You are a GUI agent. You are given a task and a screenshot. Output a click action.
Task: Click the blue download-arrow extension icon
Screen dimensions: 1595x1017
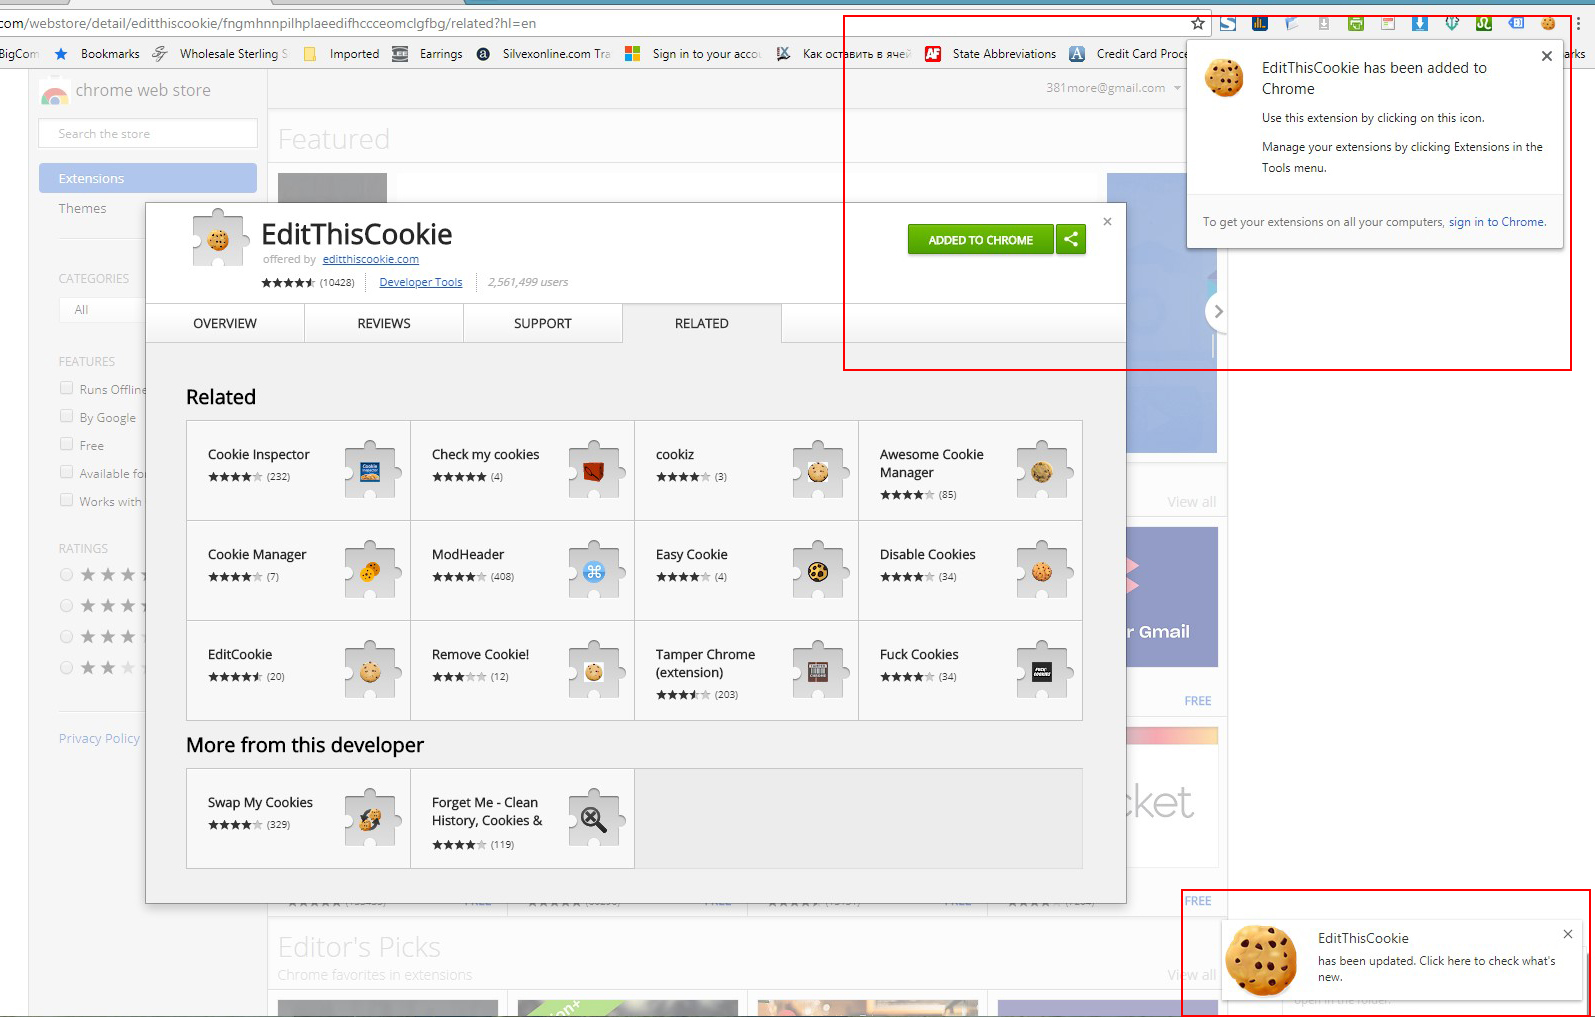click(1420, 23)
